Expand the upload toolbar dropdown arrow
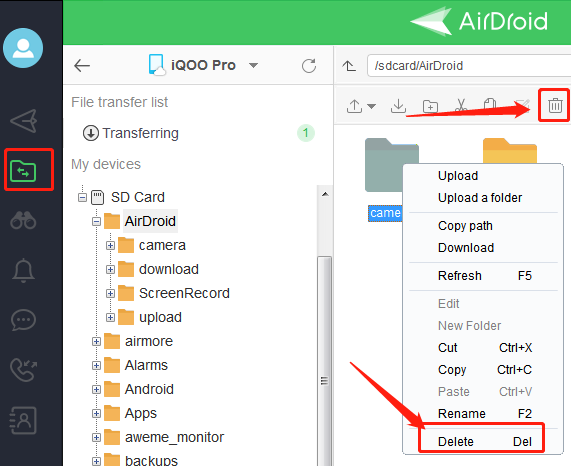This screenshot has width=571, height=466. click(x=371, y=106)
